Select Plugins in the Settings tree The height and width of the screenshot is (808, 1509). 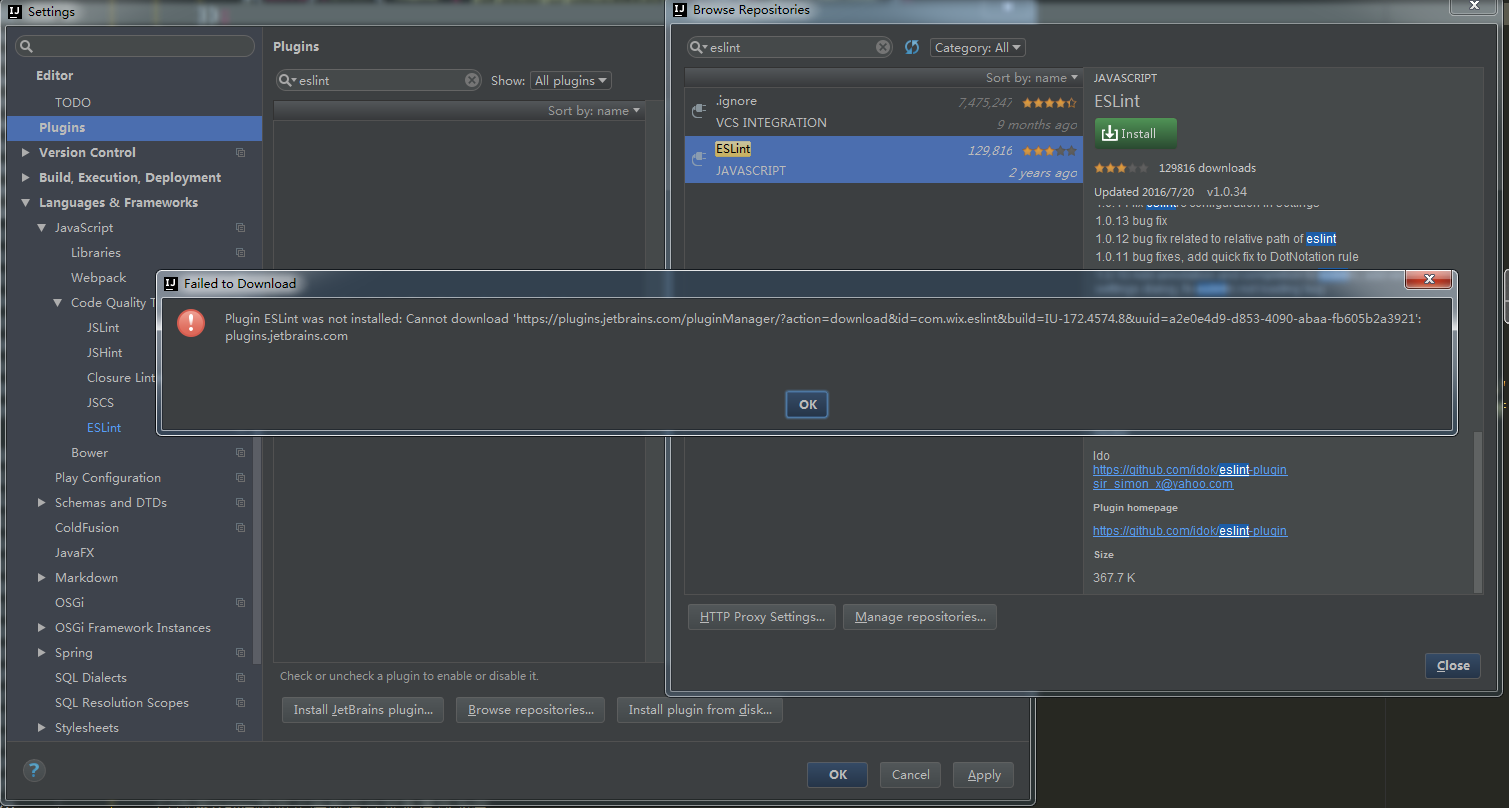point(134,128)
